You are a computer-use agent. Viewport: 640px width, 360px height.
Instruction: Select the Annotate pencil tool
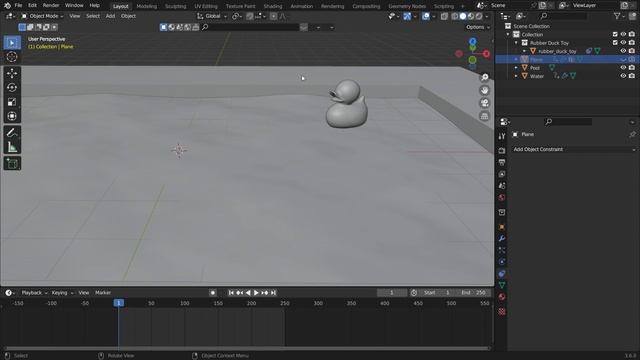click(x=12, y=133)
